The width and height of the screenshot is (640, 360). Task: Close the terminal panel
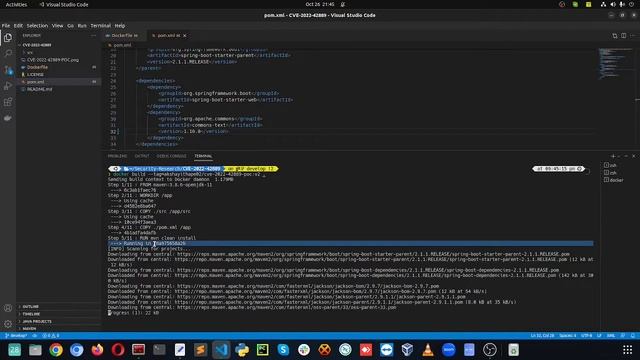coord(633,156)
